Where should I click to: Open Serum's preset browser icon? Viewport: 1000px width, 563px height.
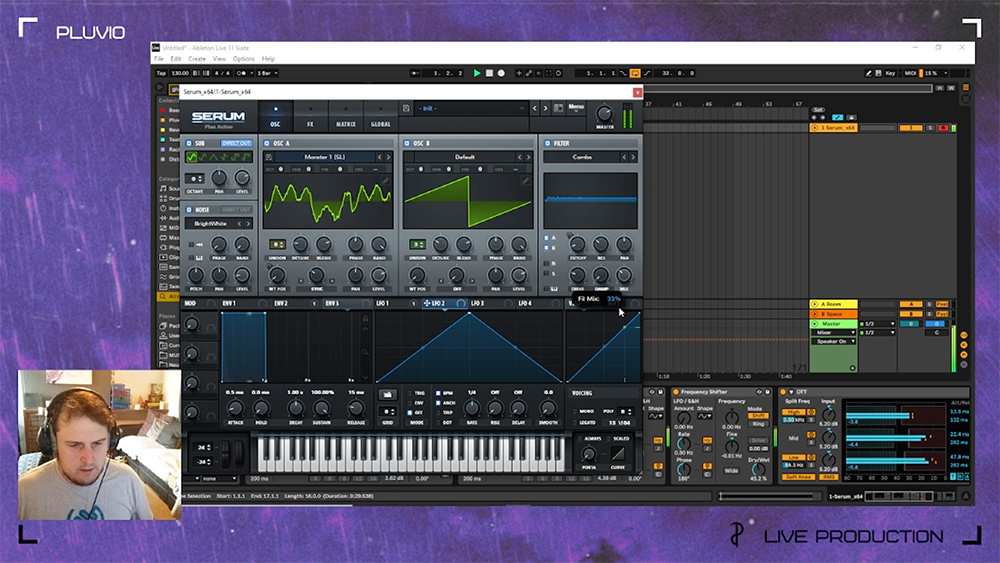pos(558,108)
